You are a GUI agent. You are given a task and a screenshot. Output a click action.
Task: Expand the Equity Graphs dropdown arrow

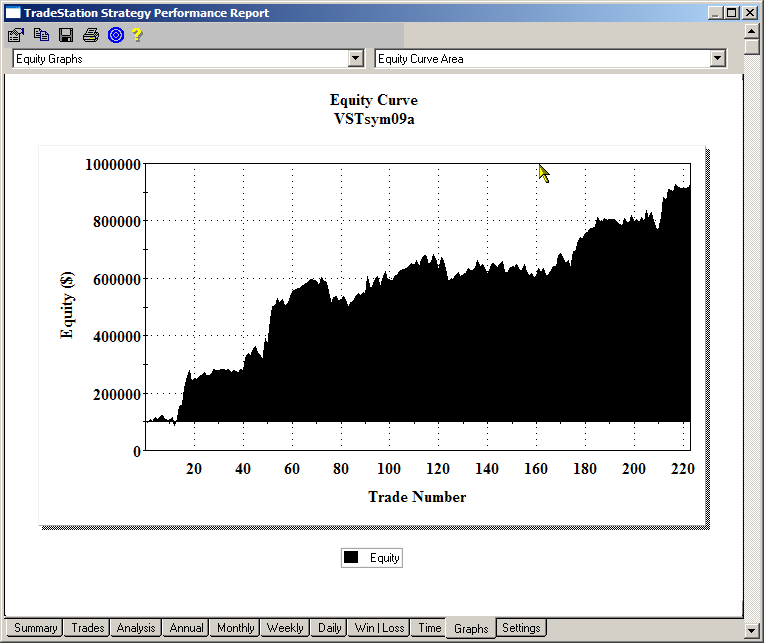coord(356,59)
